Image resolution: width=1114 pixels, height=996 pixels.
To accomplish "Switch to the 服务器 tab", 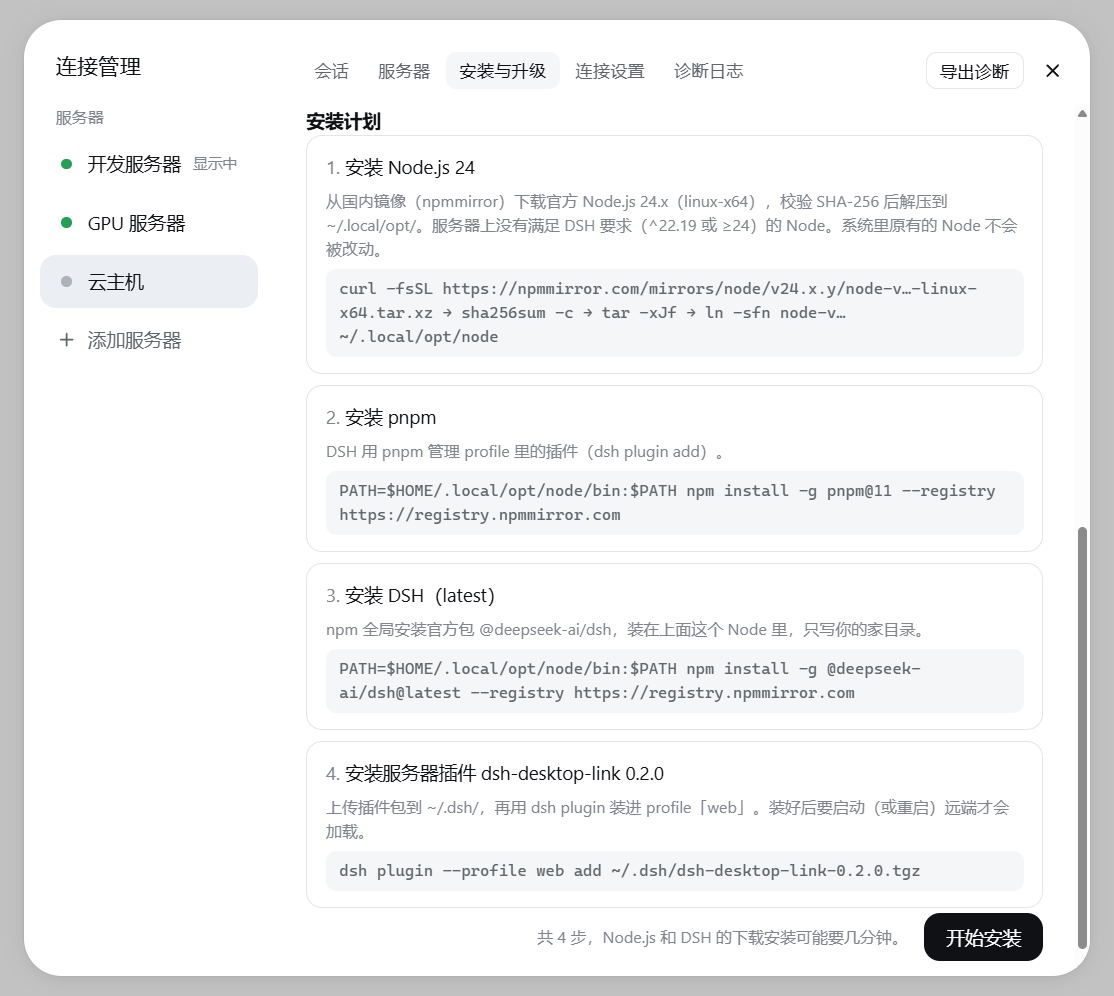I will (404, 71).
